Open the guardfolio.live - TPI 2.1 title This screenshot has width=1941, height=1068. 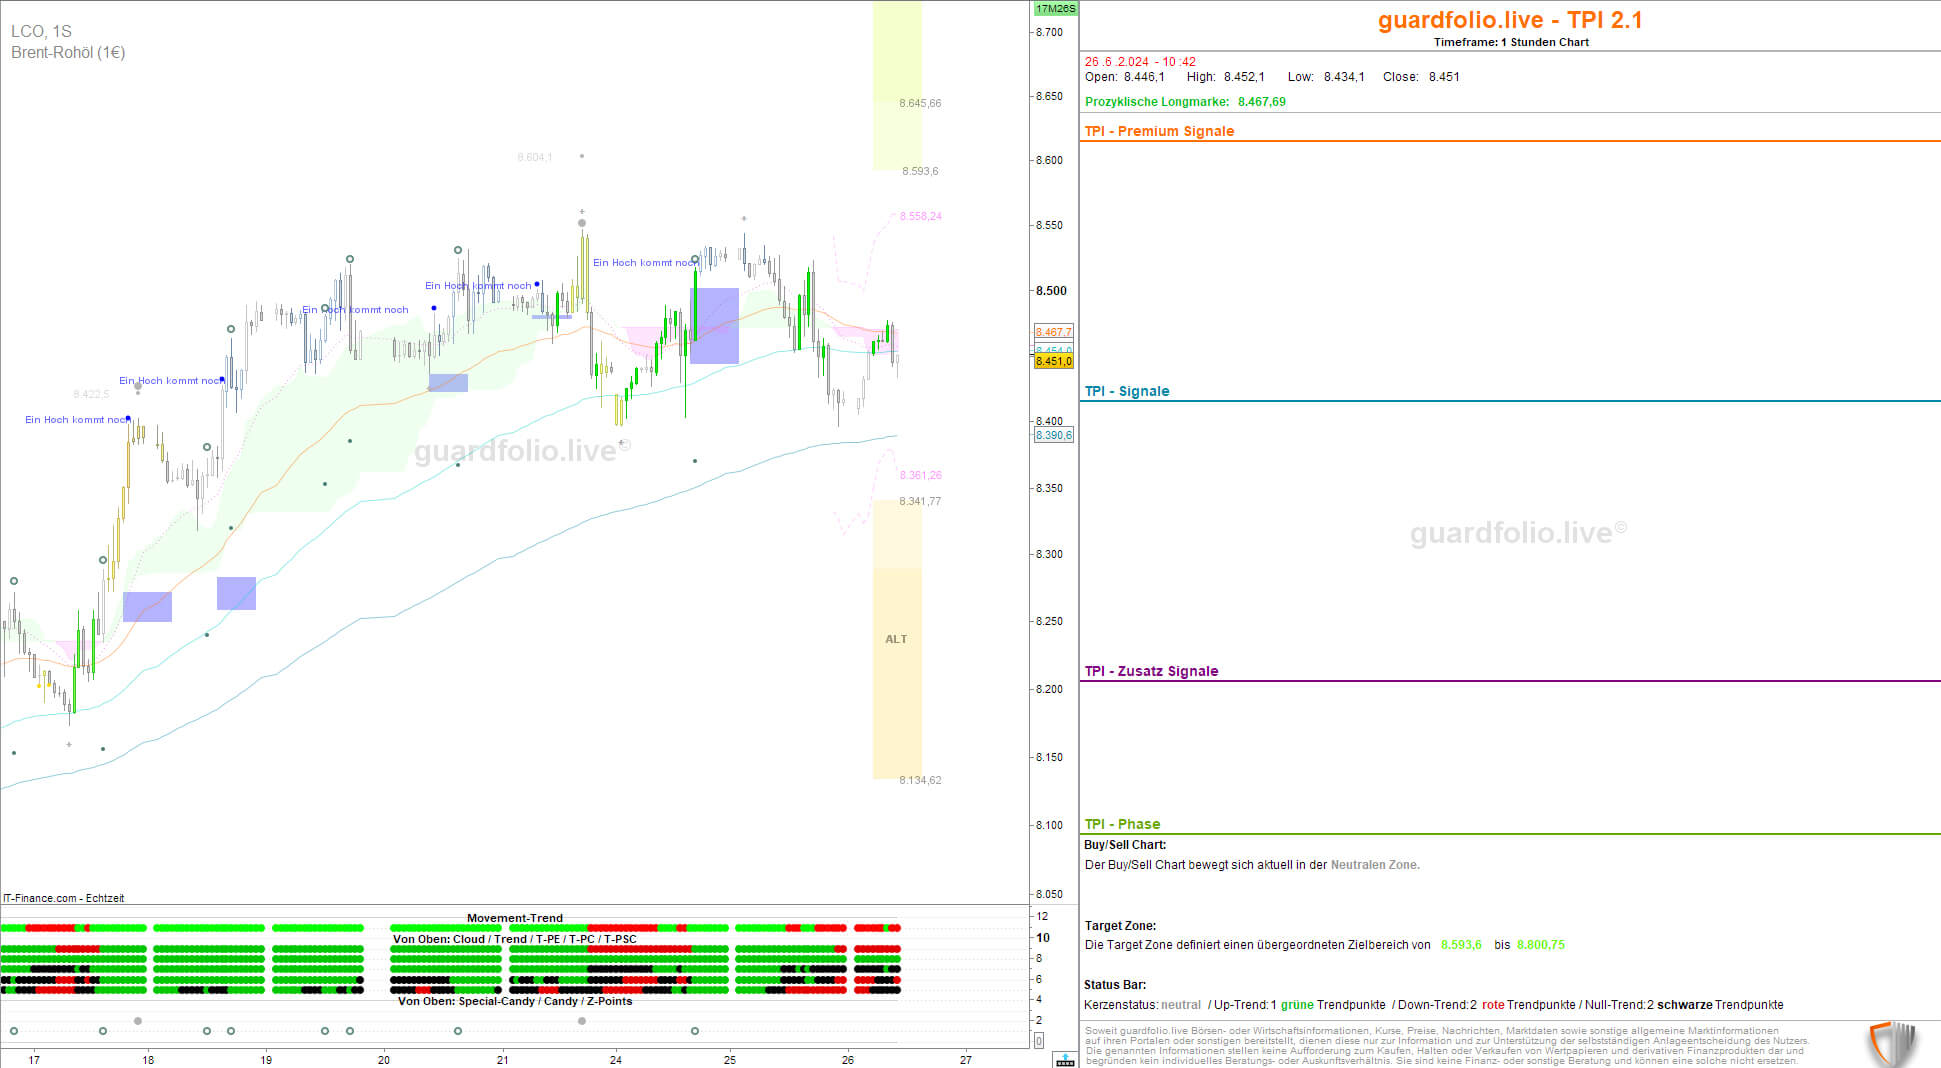pyautogui.click(x=1510, y=20)
